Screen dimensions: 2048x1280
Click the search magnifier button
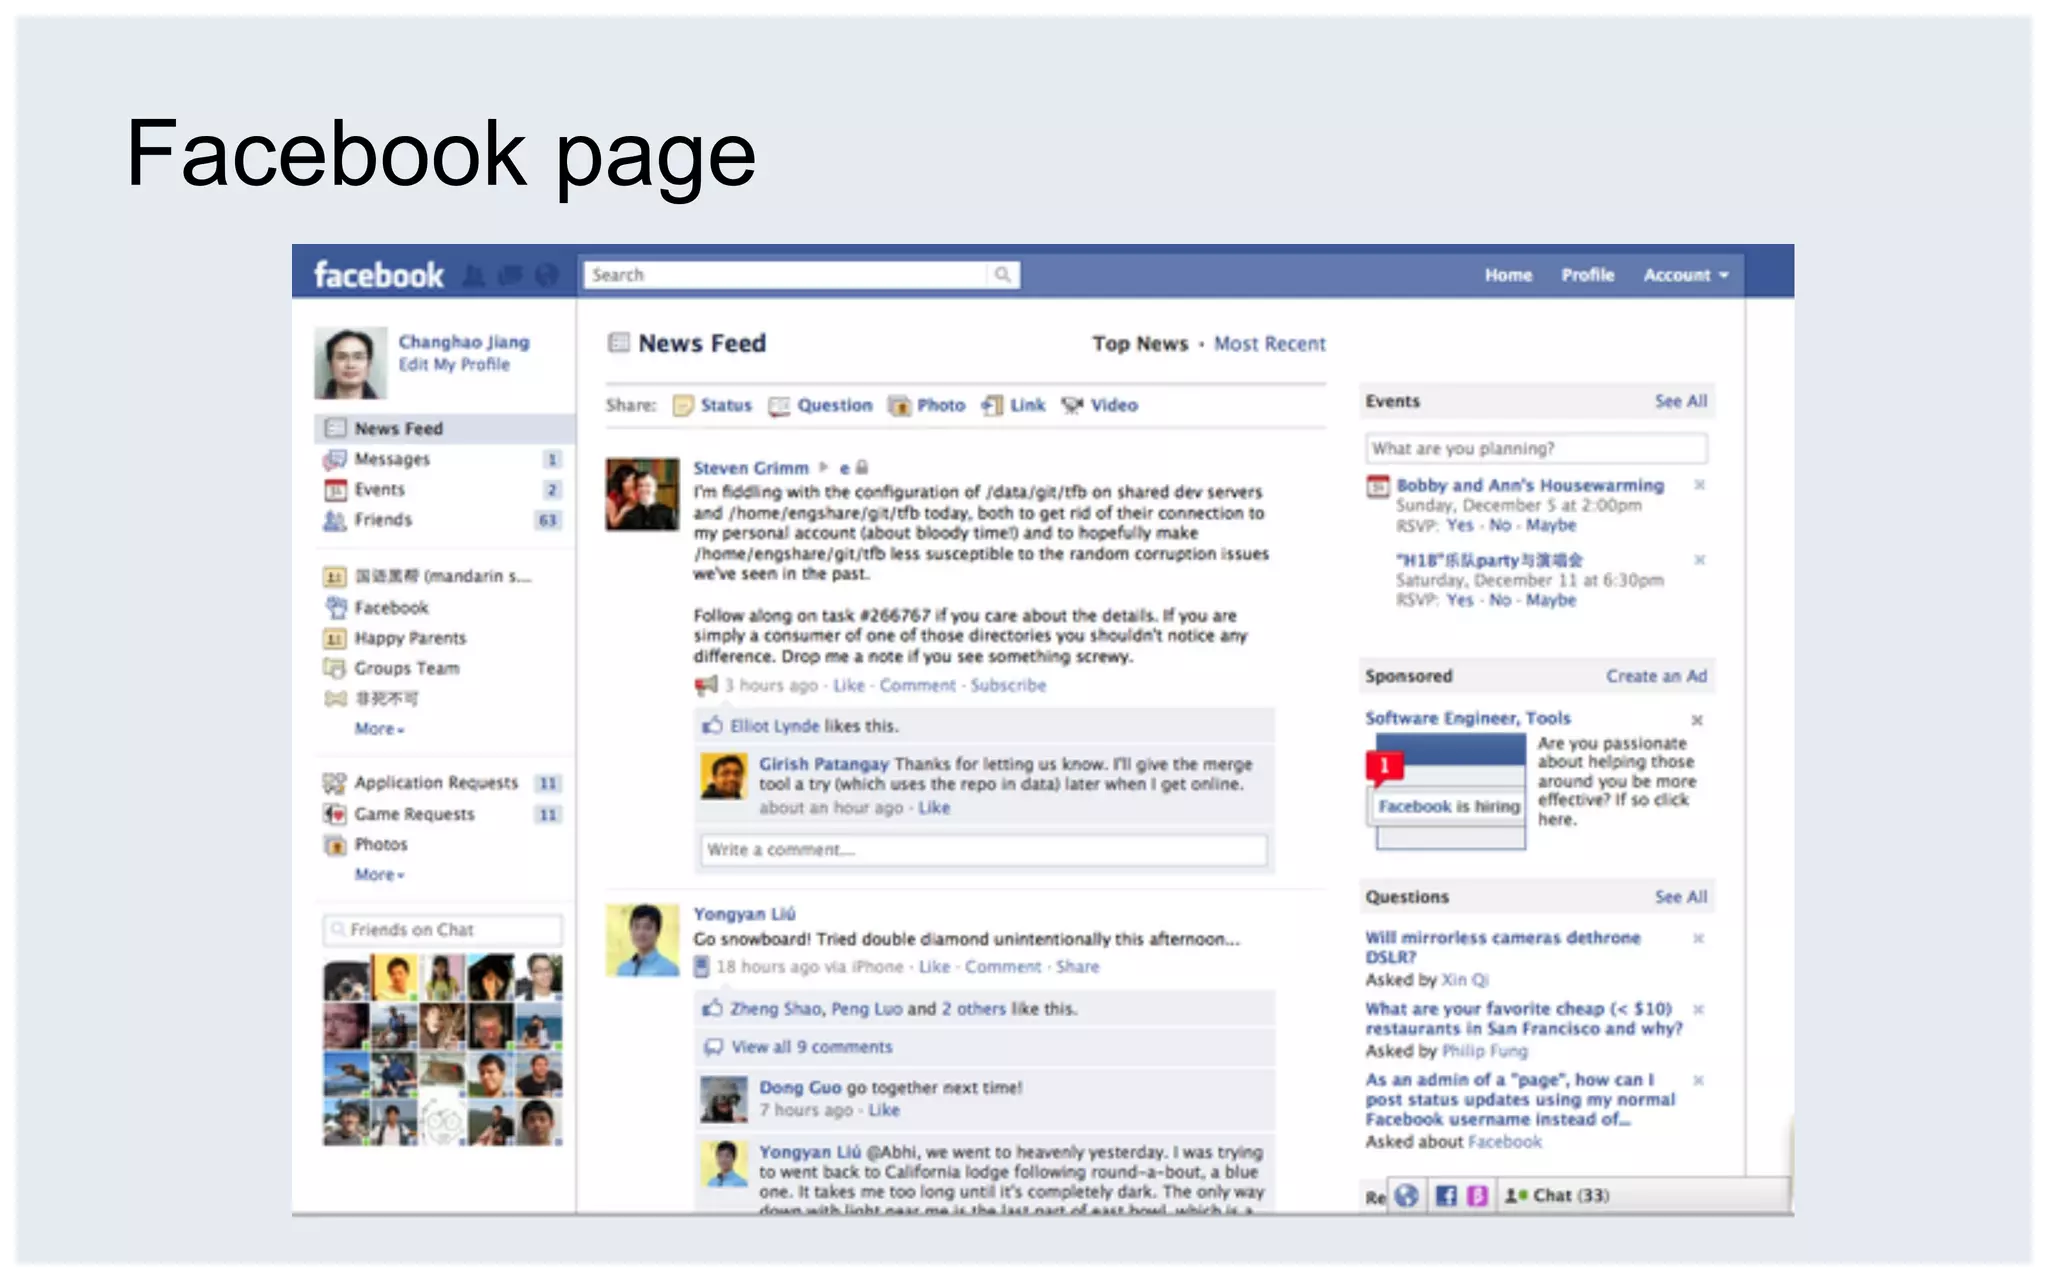click(1003, 275)
